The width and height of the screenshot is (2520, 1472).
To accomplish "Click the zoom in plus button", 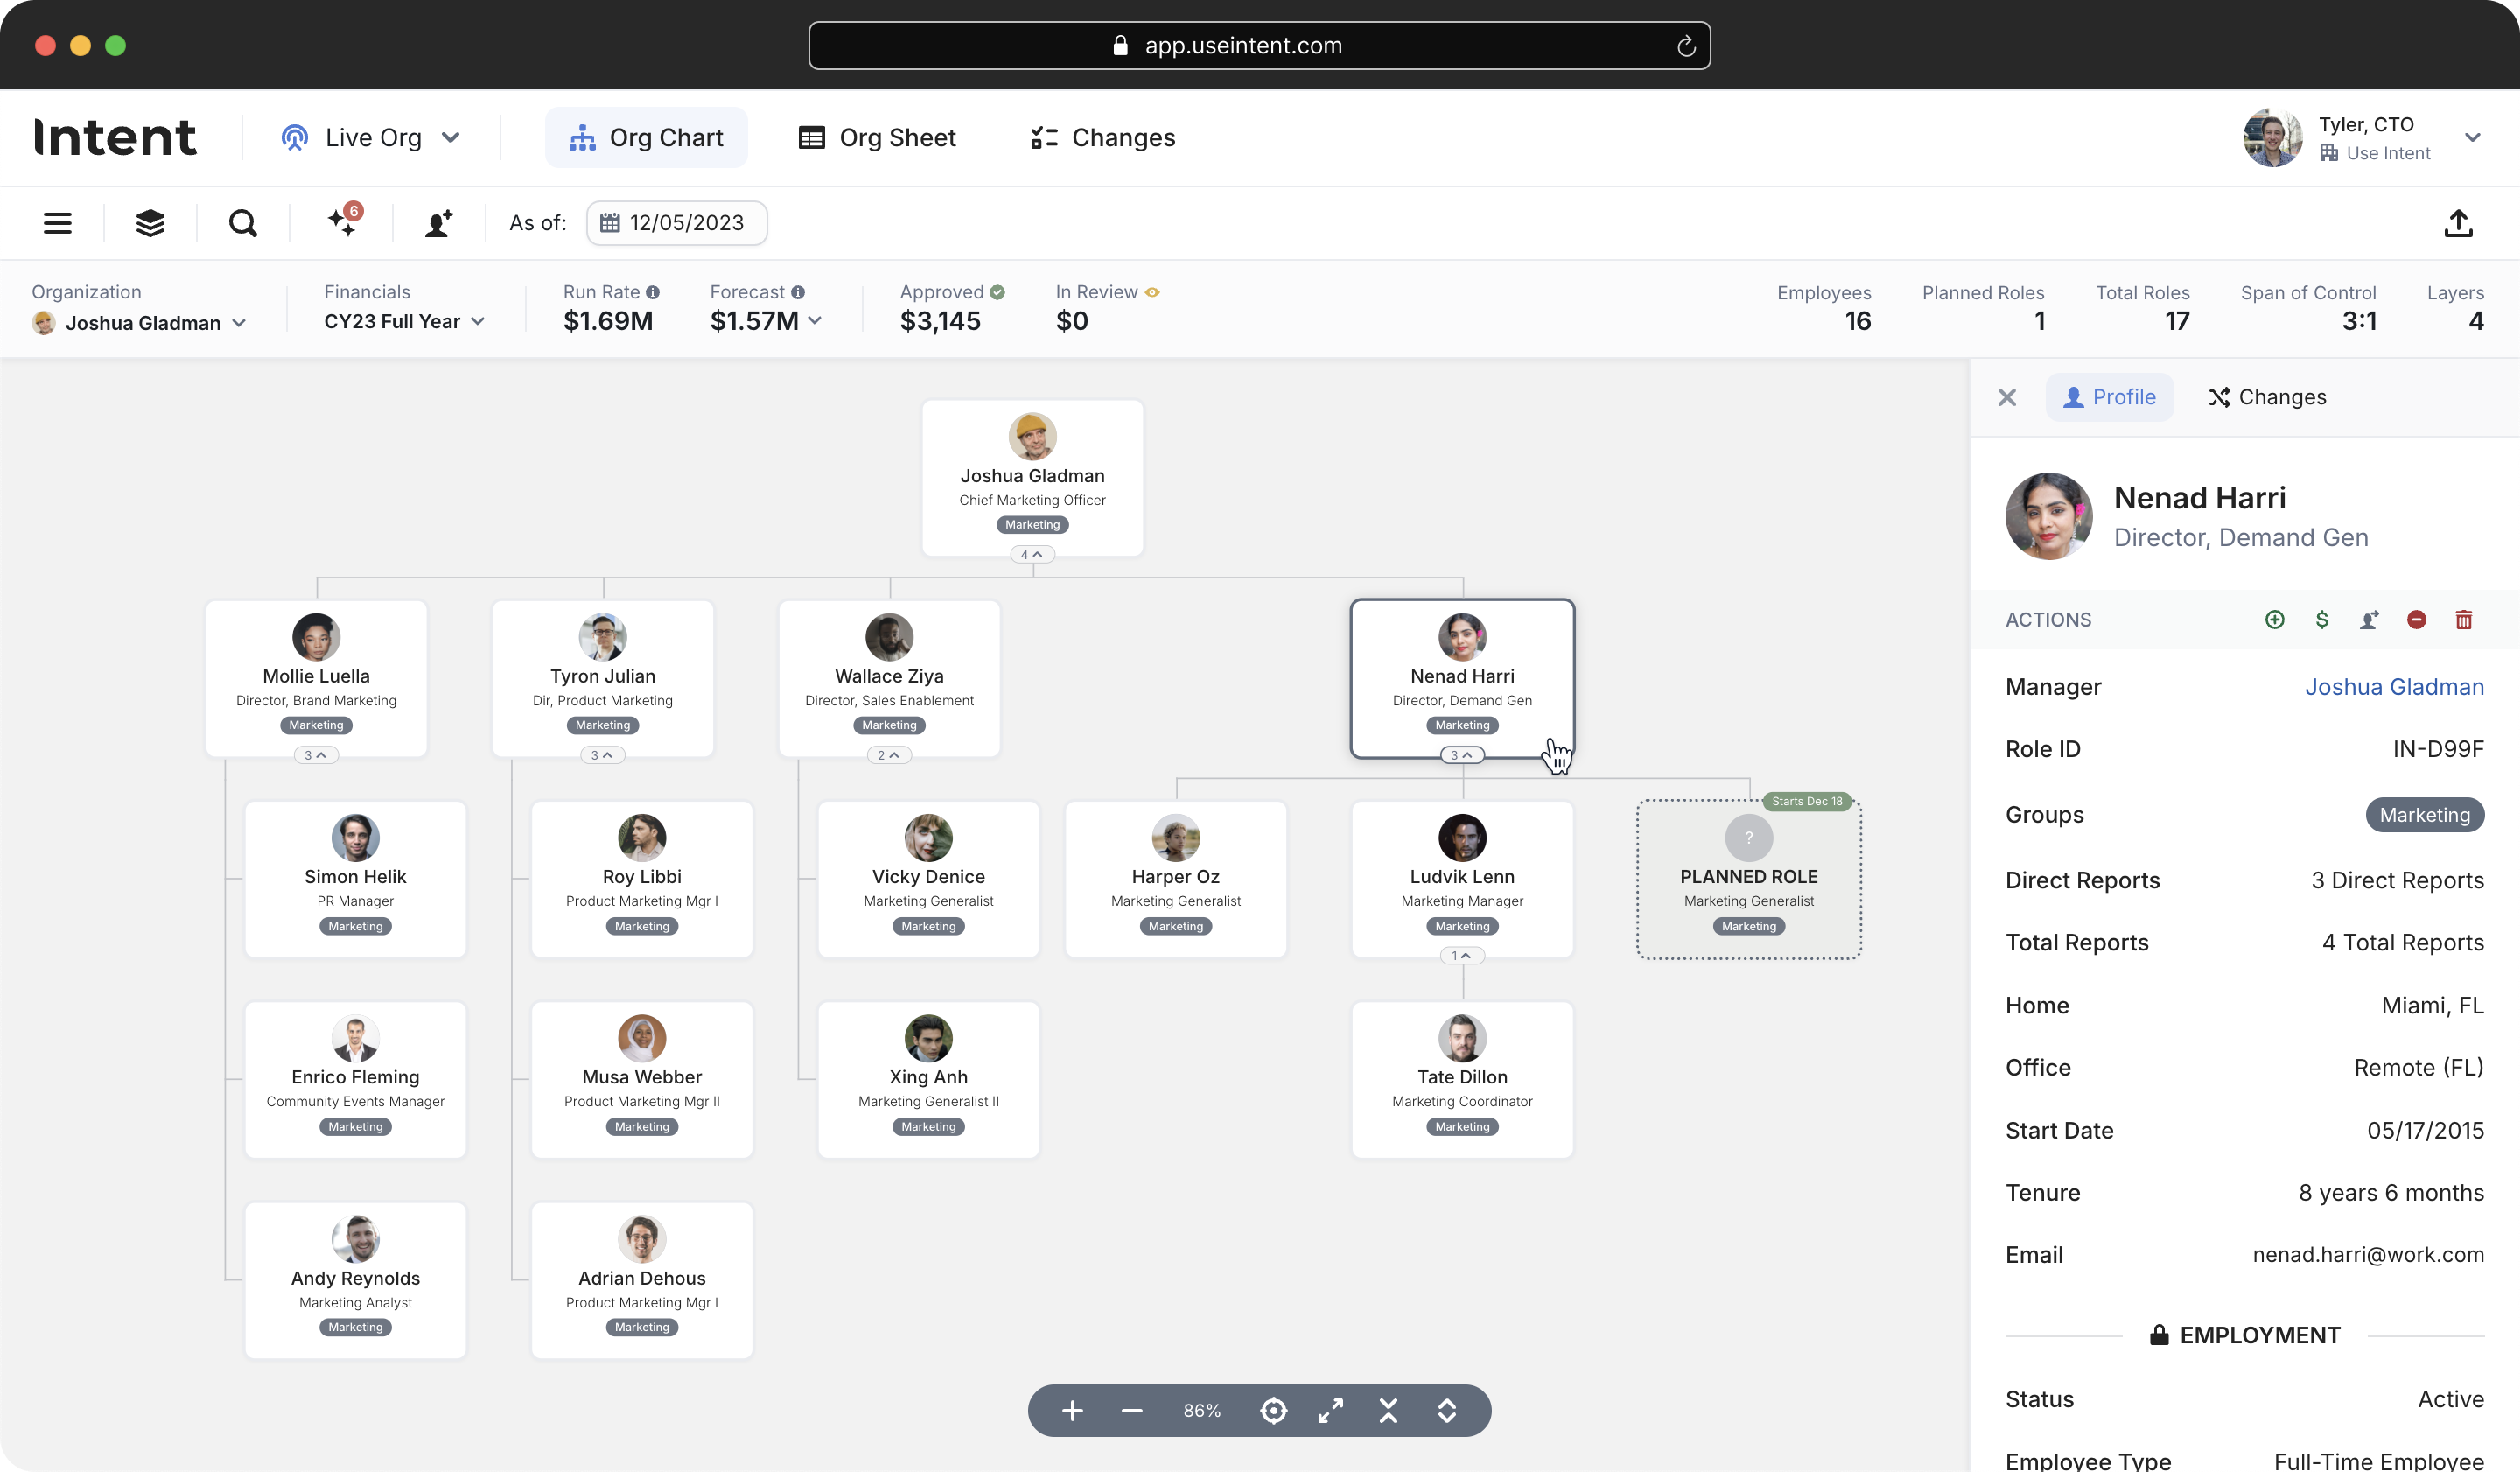I will pyautogui.click(x=1072, y=1411).
